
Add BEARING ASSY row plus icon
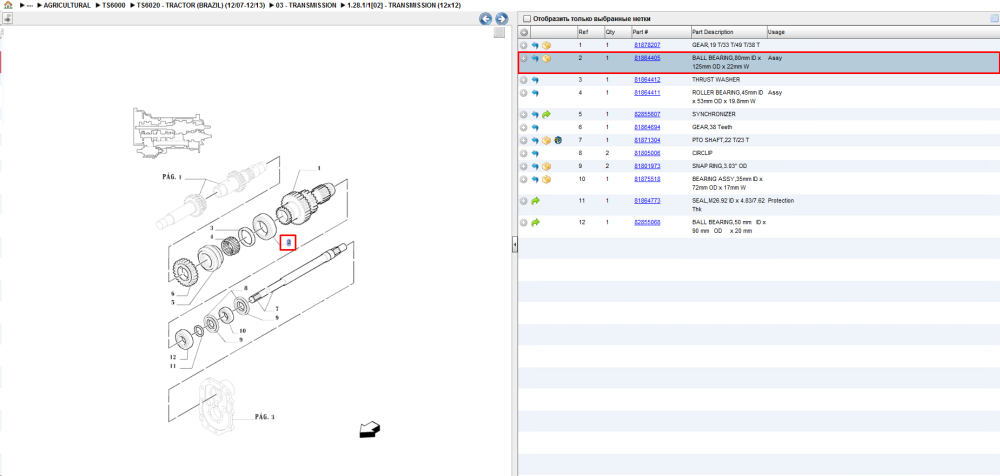click(524, 179)
